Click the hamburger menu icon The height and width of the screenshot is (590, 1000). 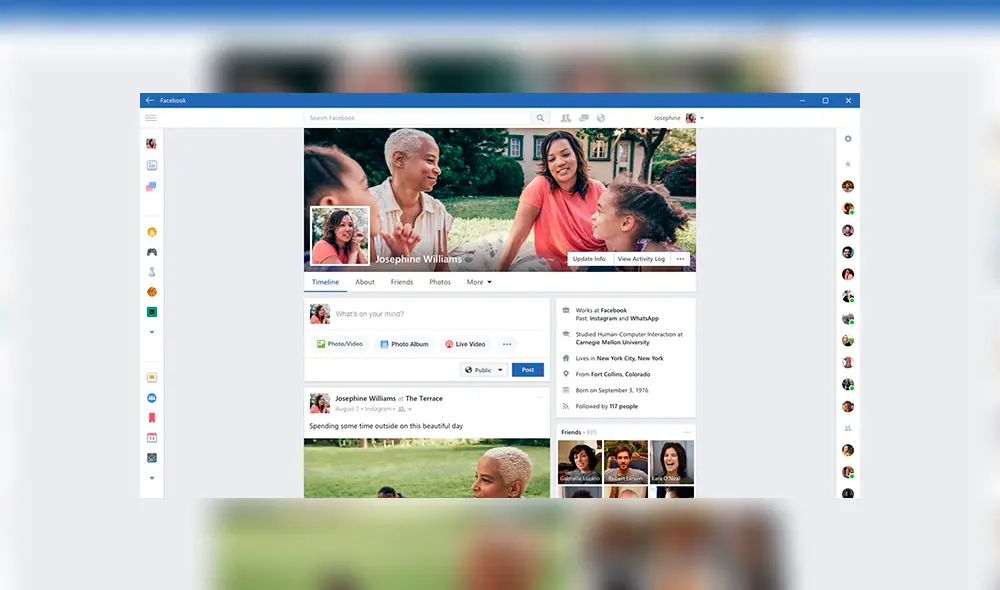pos(151,117)
